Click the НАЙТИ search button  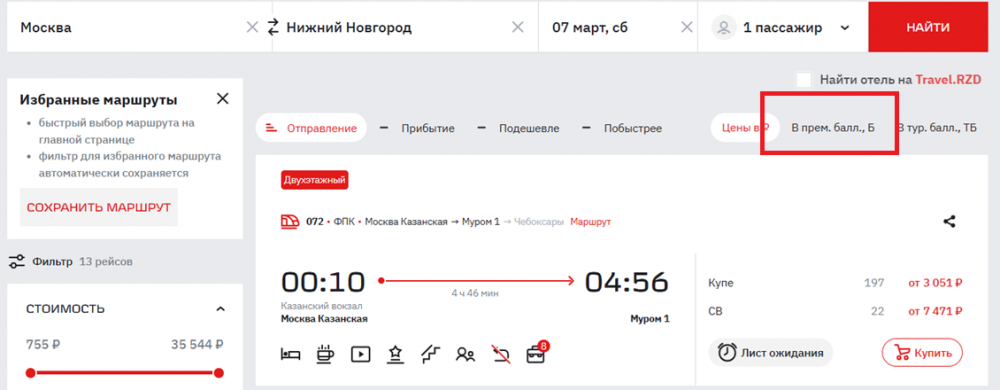tap(928, 27)
